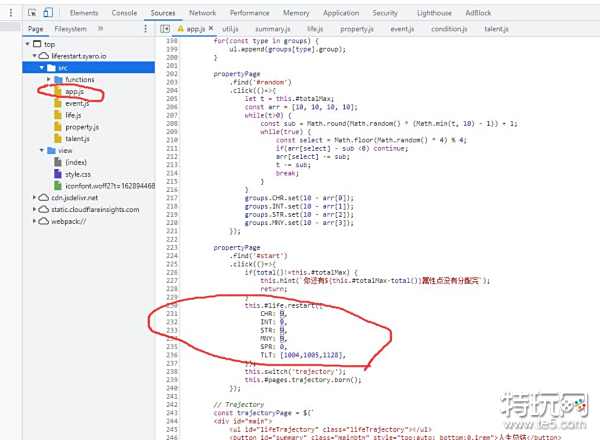Click the frame icon beside top
The width and height of the screenshot is (600, 440).
point(37,44)
